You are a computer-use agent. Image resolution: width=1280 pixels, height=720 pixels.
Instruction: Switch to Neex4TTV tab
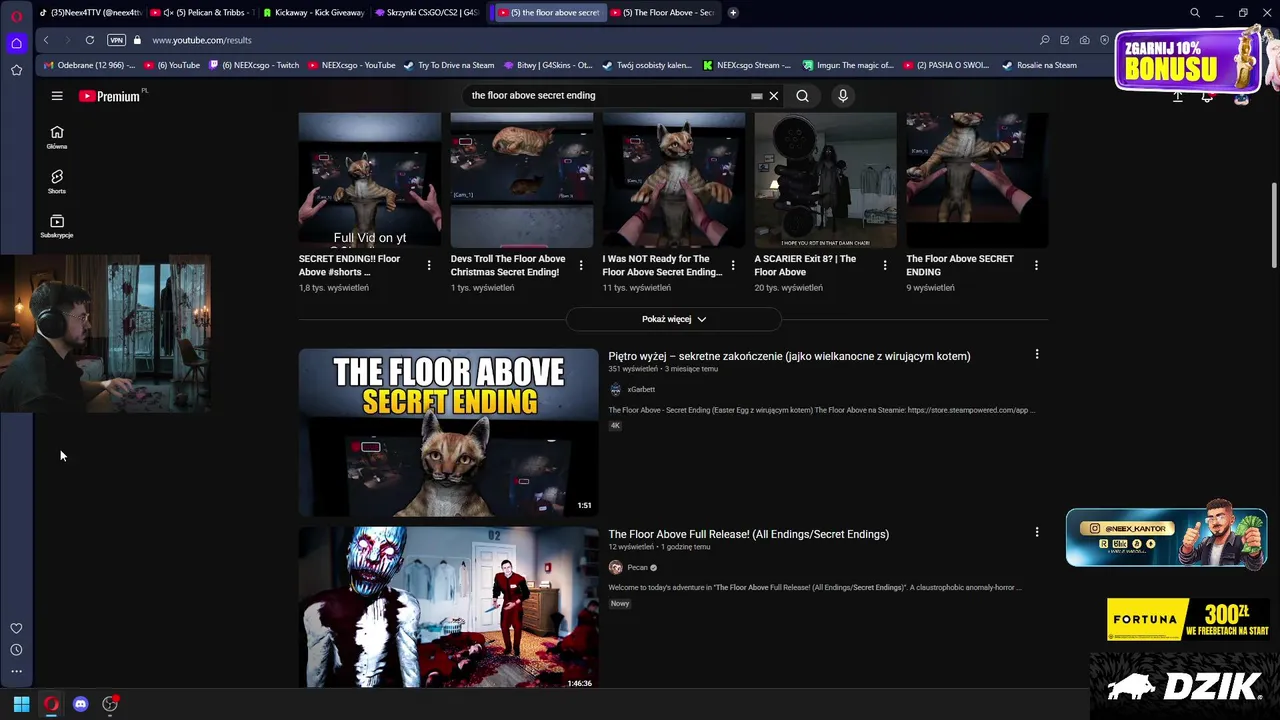click(x=90, y=13)
